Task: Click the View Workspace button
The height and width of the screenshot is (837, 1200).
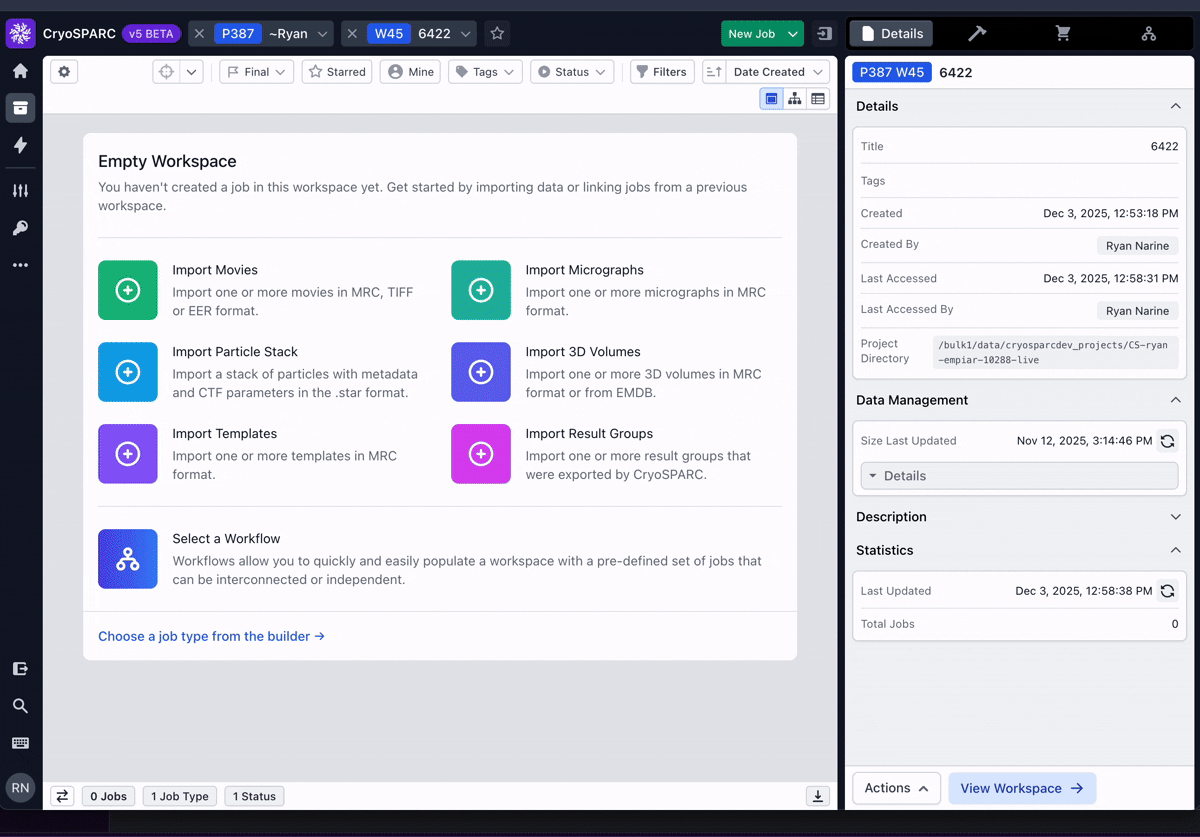Action: click(x=1021, y=788)
